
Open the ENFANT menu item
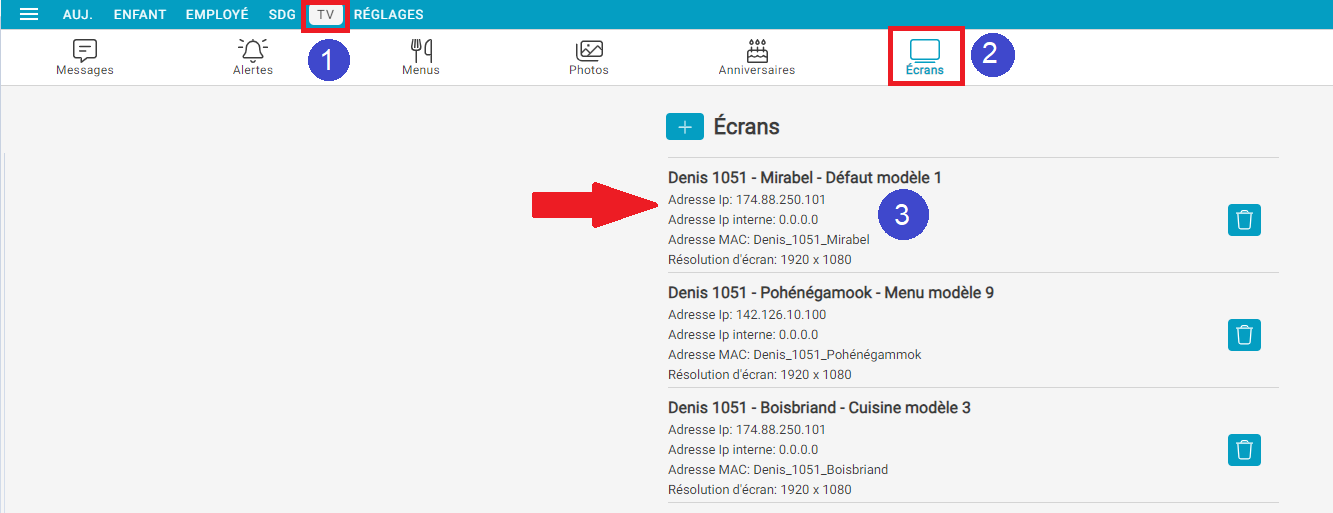tap(140, 15)
